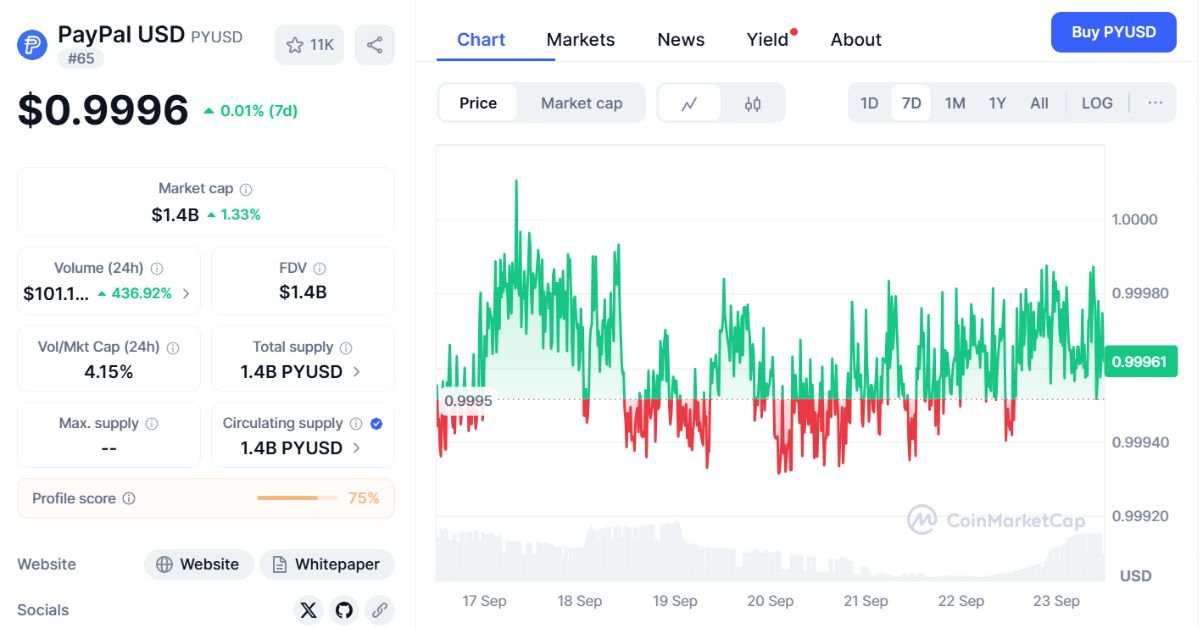Click the 1.33% market cap change
Screen dimensions: 1200x628
[x=241, y=214]
